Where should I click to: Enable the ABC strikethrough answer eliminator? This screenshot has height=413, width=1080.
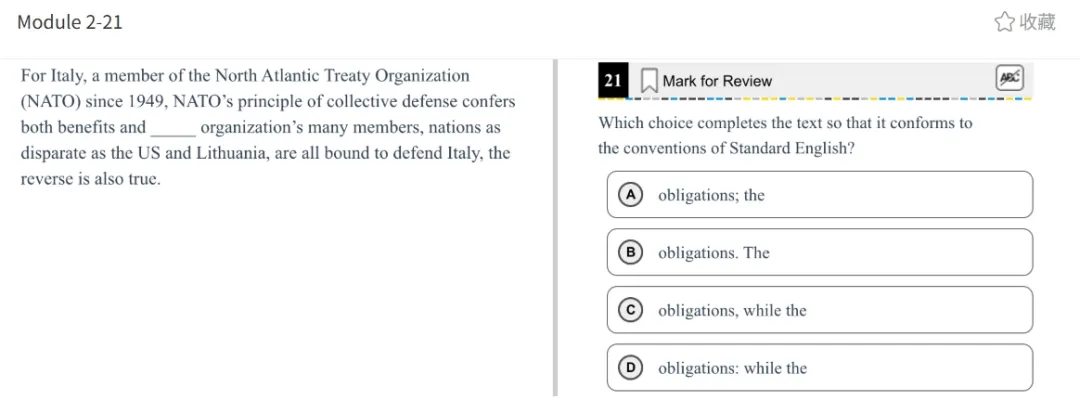tap(1010, 78)
